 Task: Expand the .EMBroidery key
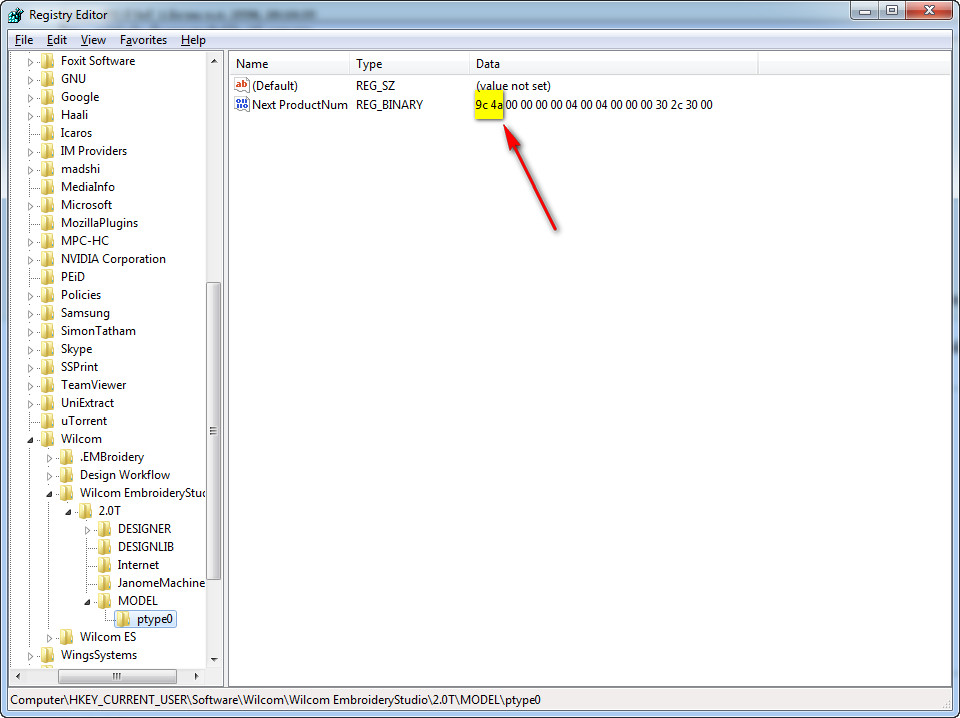coord(49,458)
